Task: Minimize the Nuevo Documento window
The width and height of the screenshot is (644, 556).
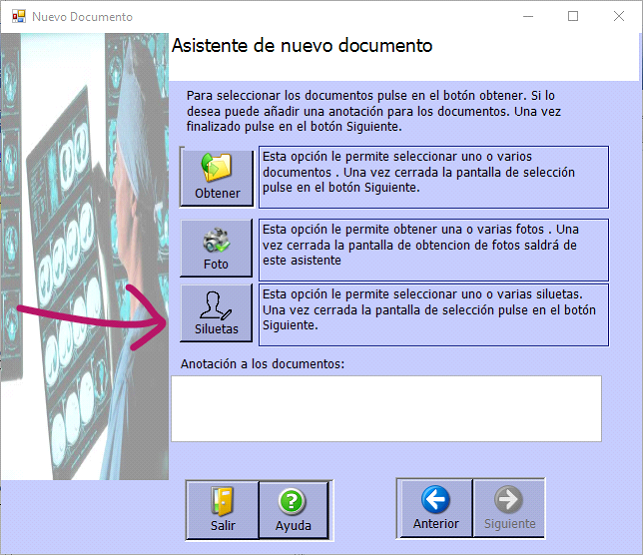Action: coord(526,17)
